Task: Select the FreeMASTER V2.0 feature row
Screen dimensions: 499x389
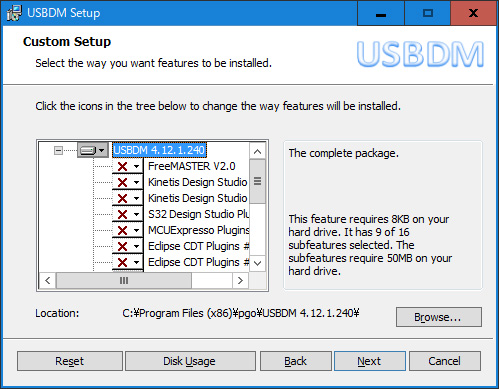Action: coord(192,166)
